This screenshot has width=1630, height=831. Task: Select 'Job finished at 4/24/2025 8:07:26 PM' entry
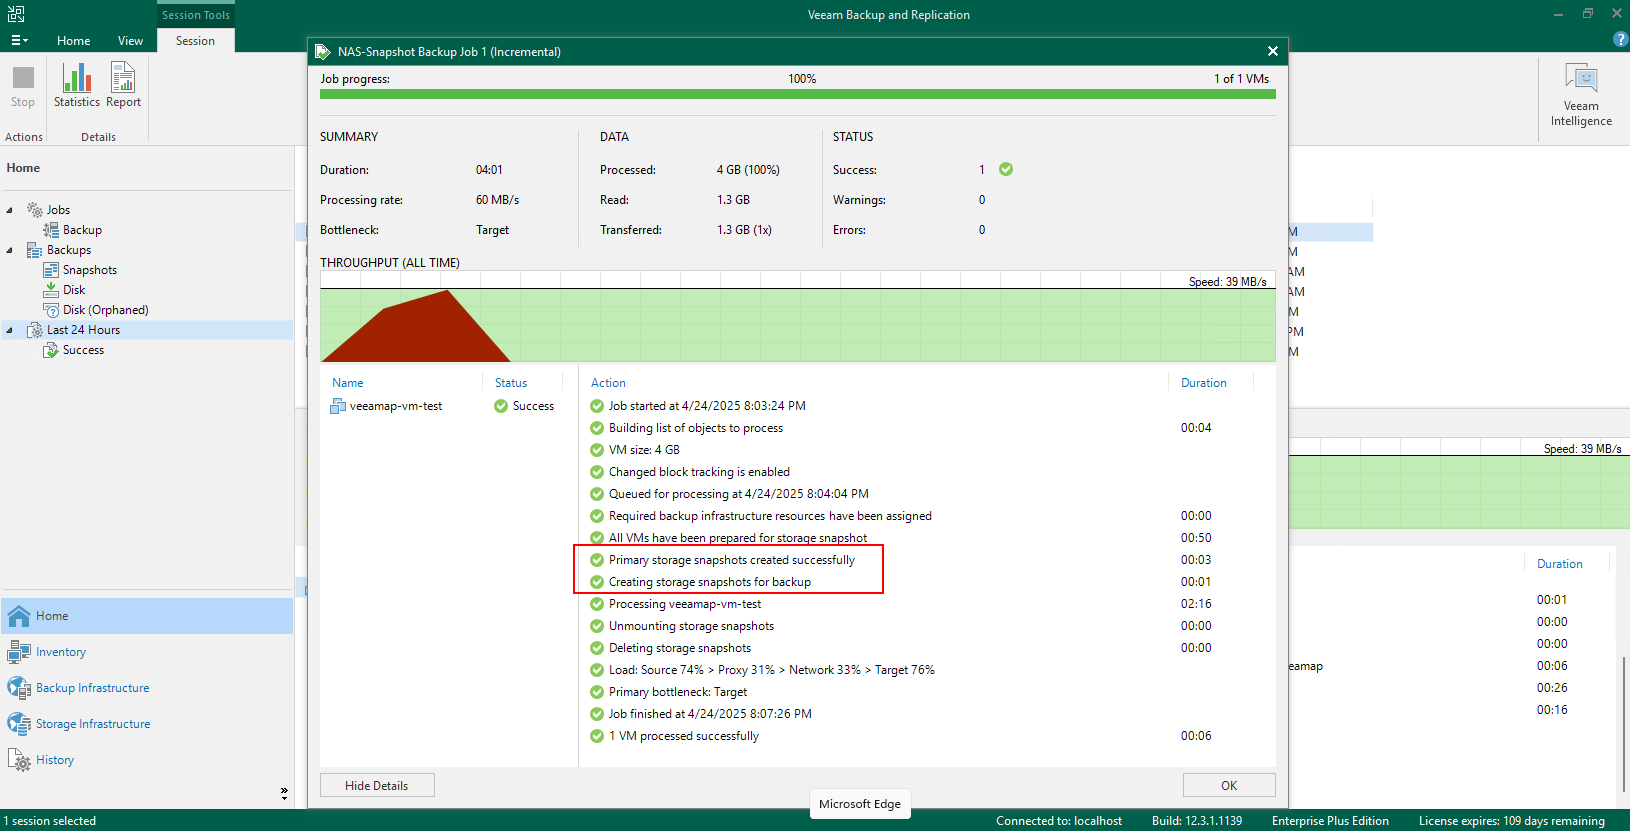point(710,714)
